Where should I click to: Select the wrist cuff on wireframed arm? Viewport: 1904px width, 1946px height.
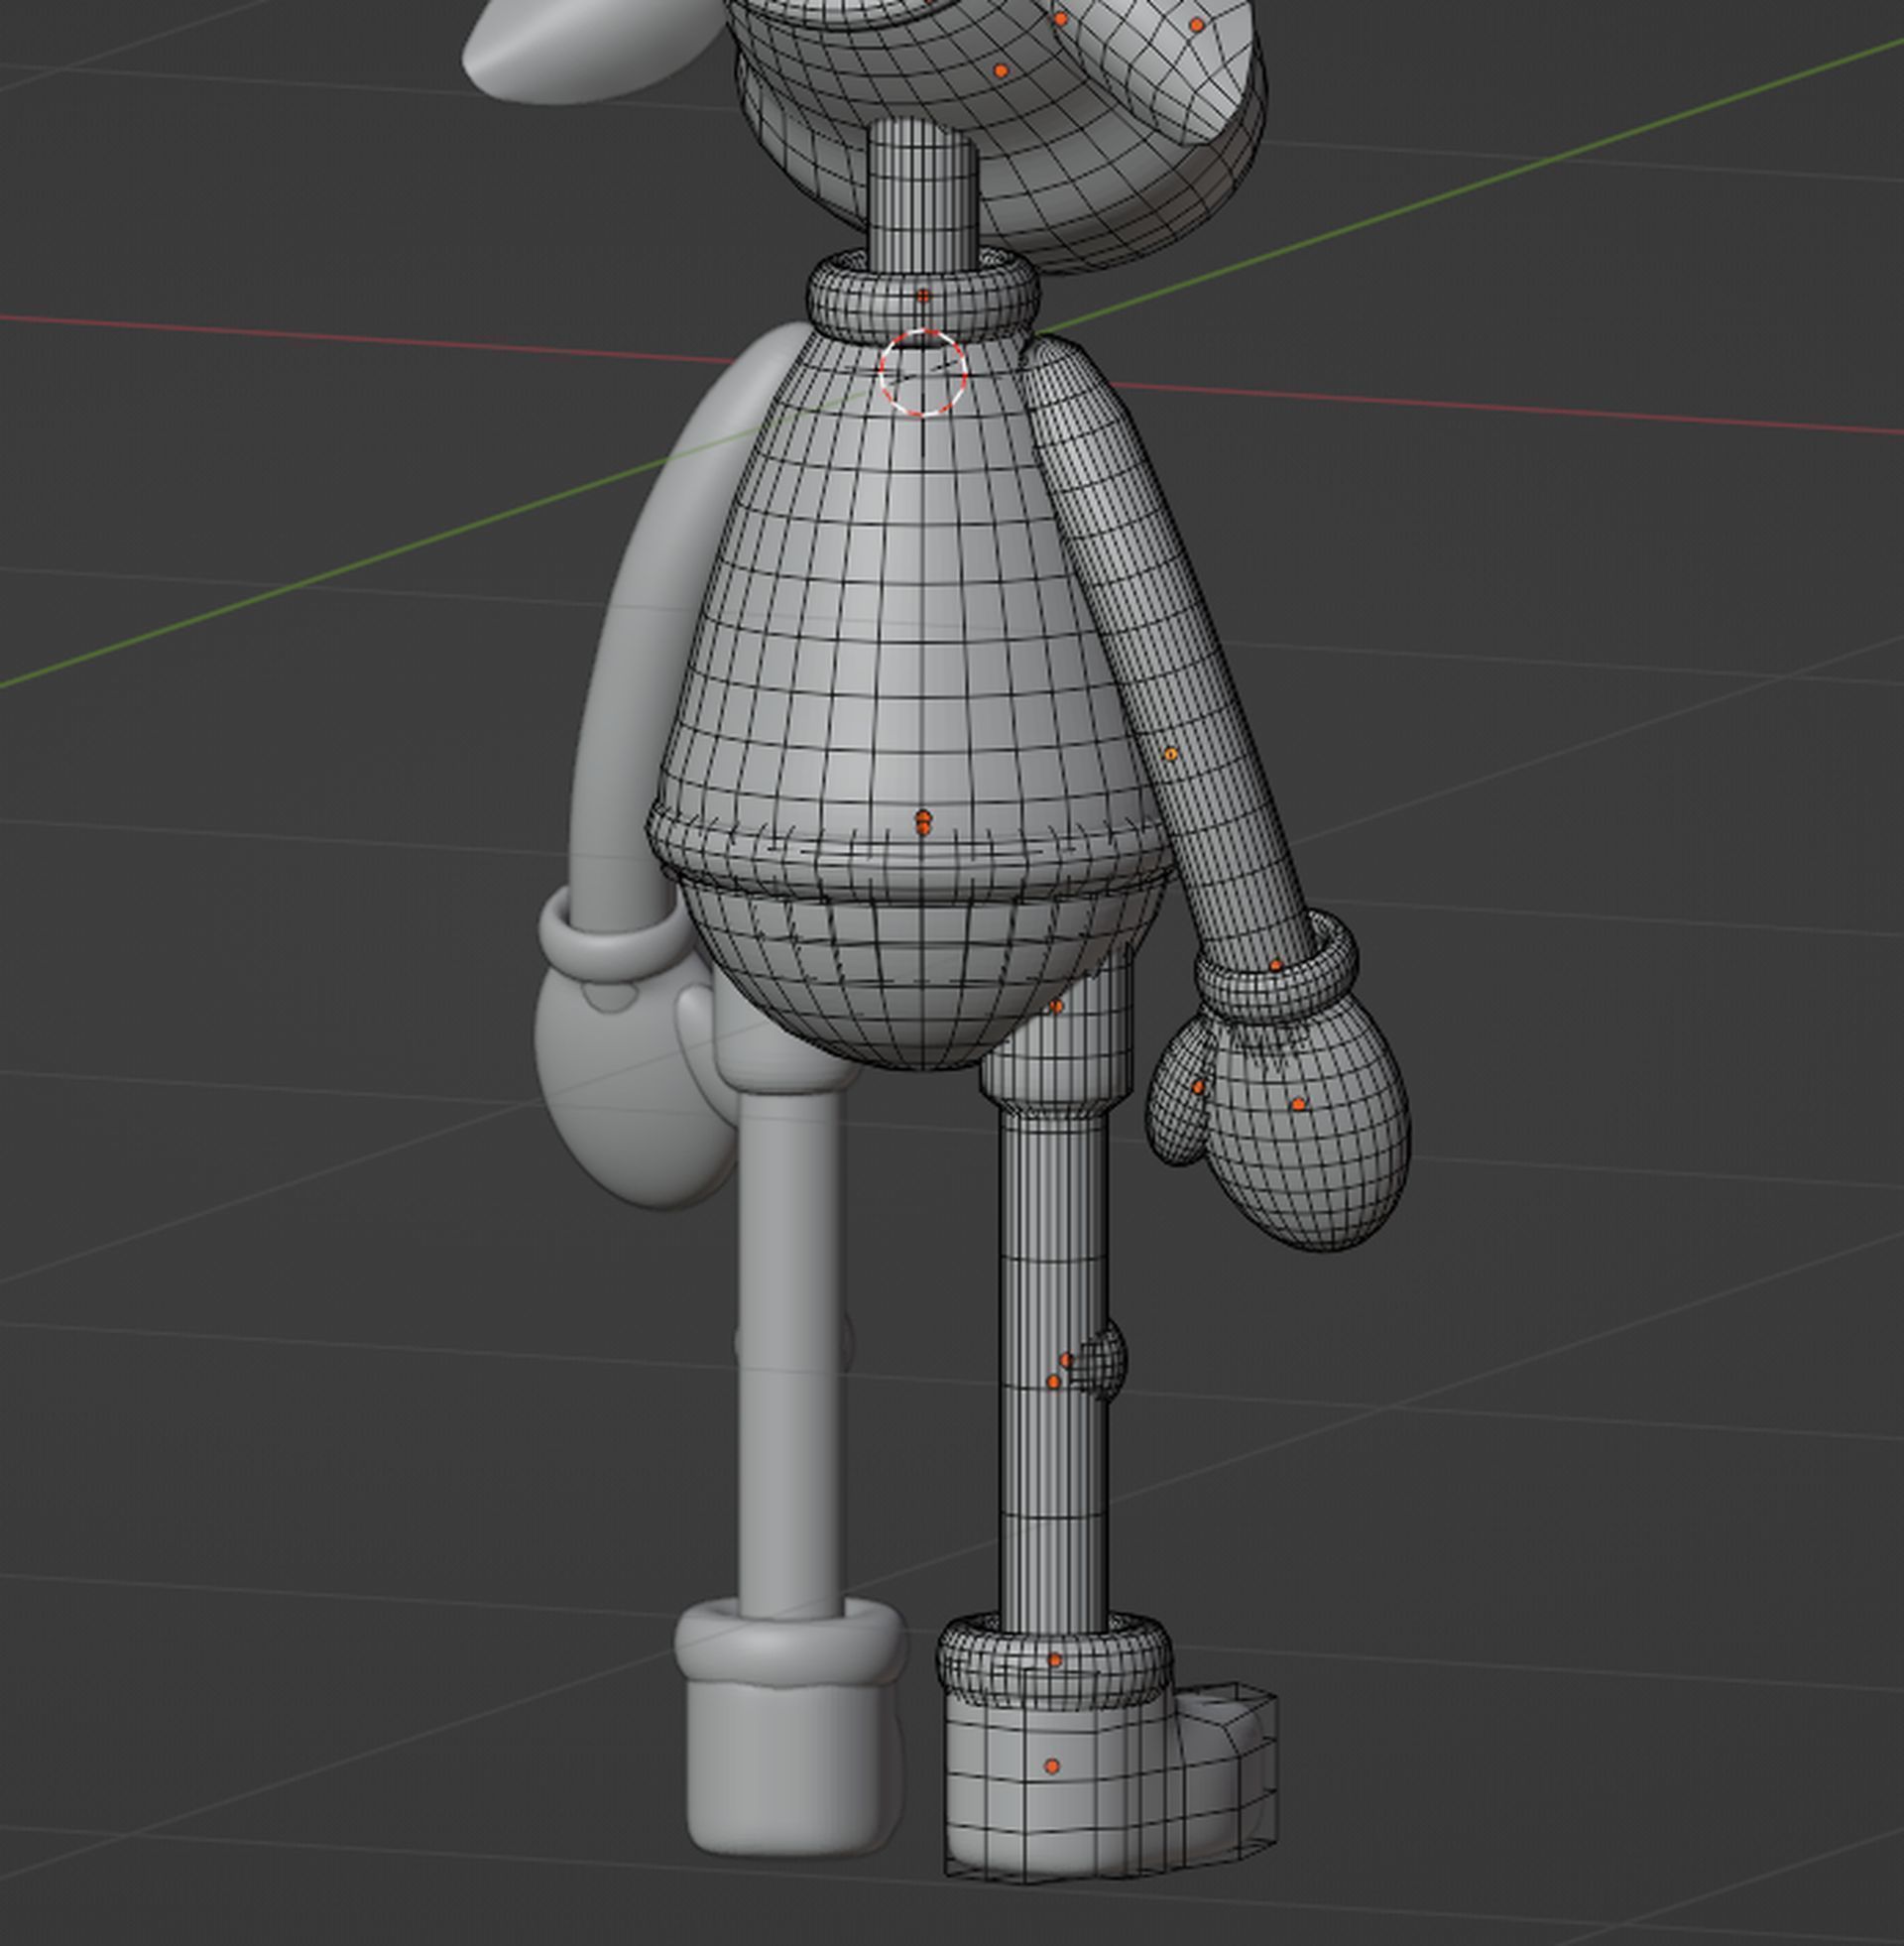[1277, 966]
